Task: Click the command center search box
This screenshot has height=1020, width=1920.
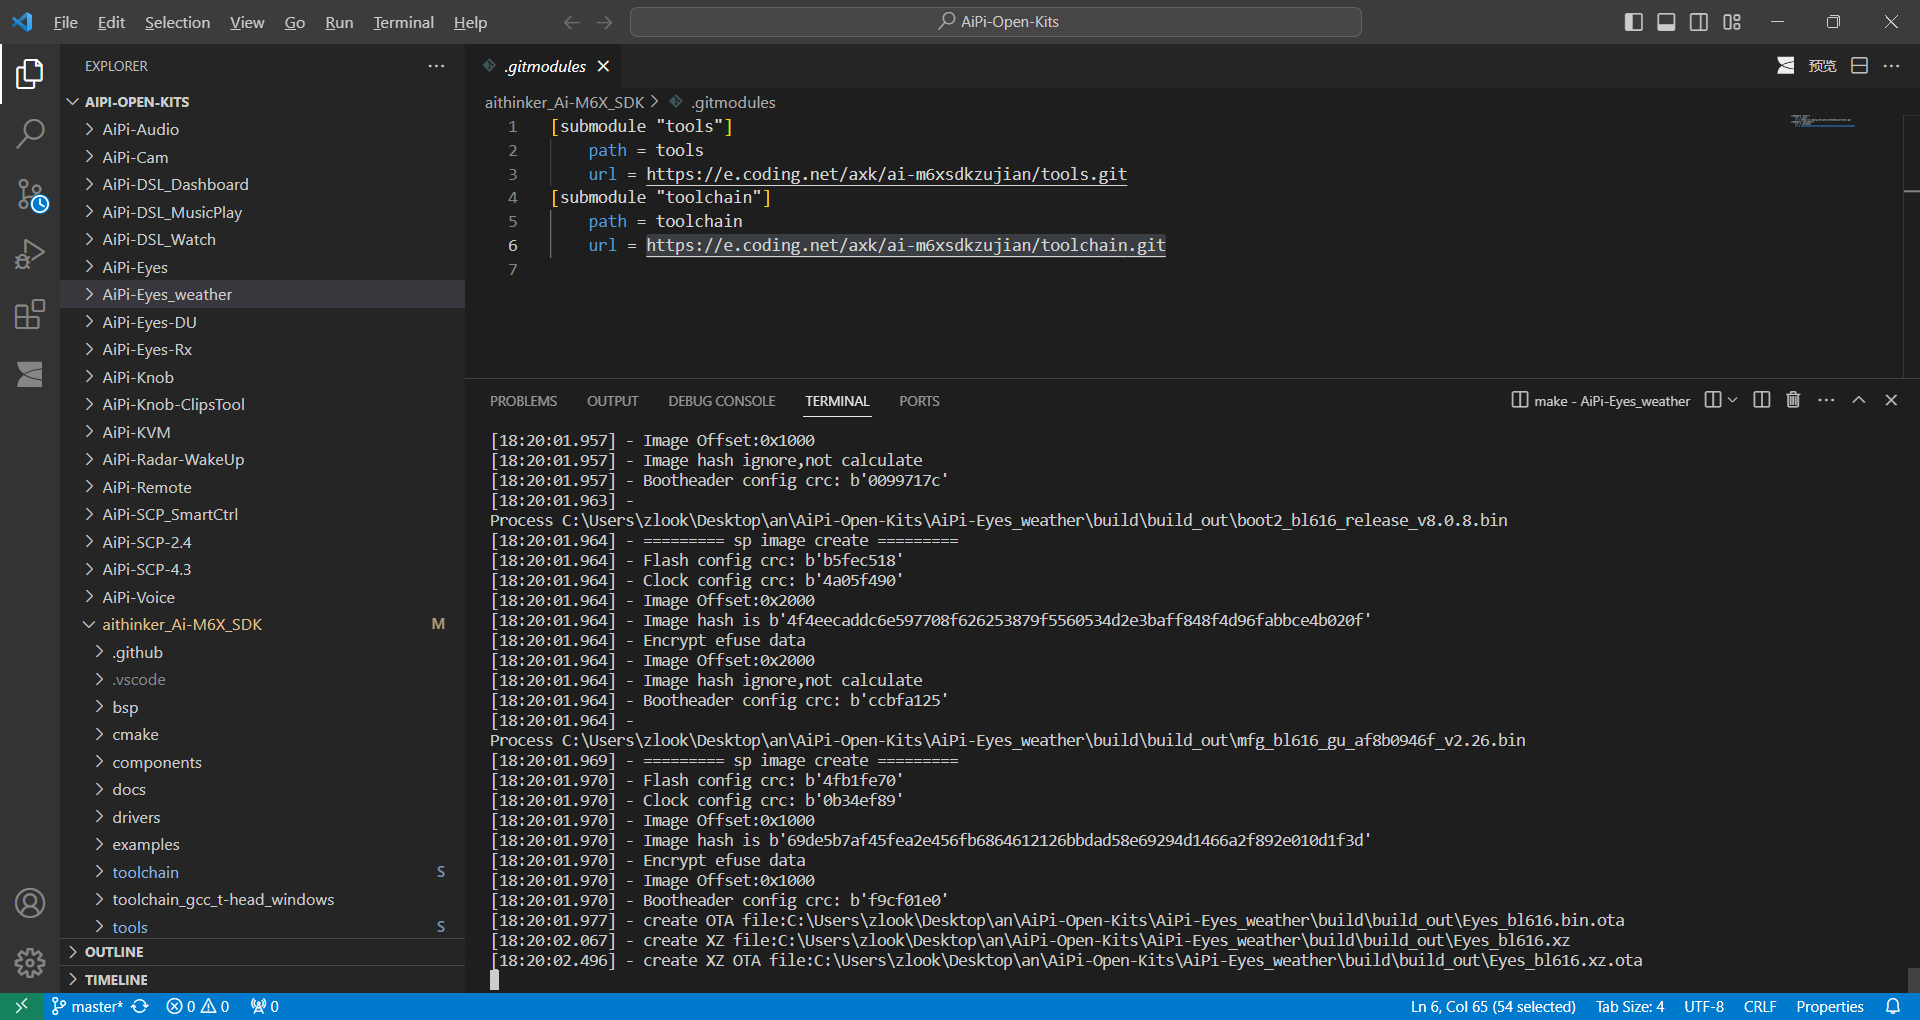Action: [x=996, y=22]
